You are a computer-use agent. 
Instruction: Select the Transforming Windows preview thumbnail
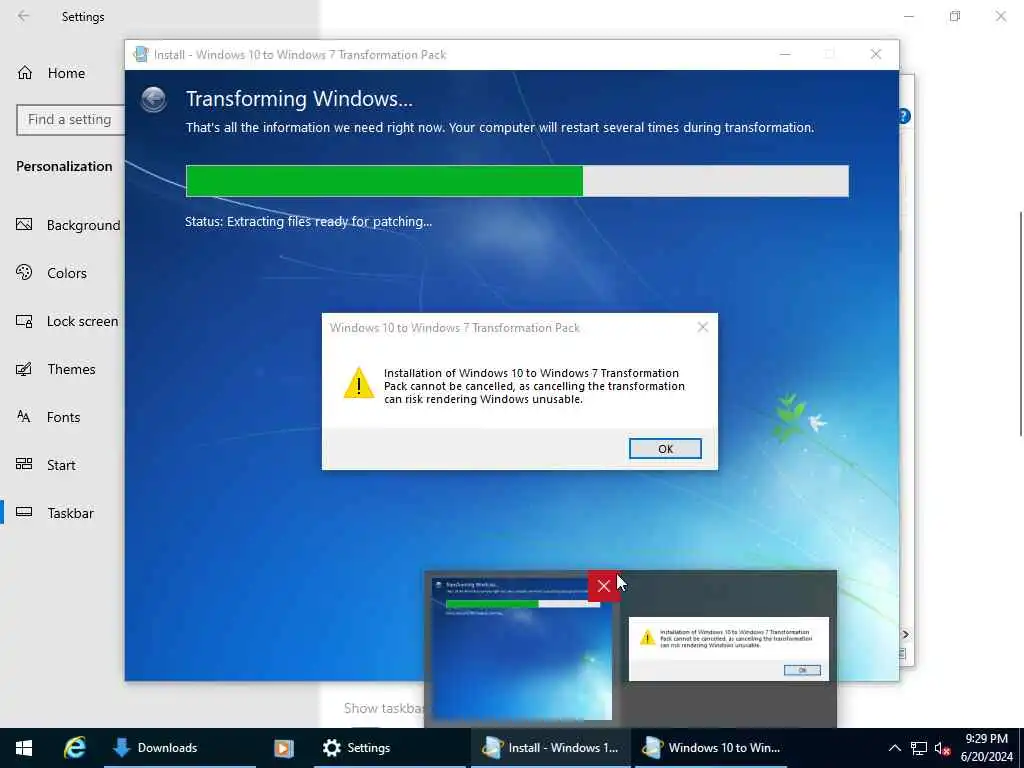(522, 649)
